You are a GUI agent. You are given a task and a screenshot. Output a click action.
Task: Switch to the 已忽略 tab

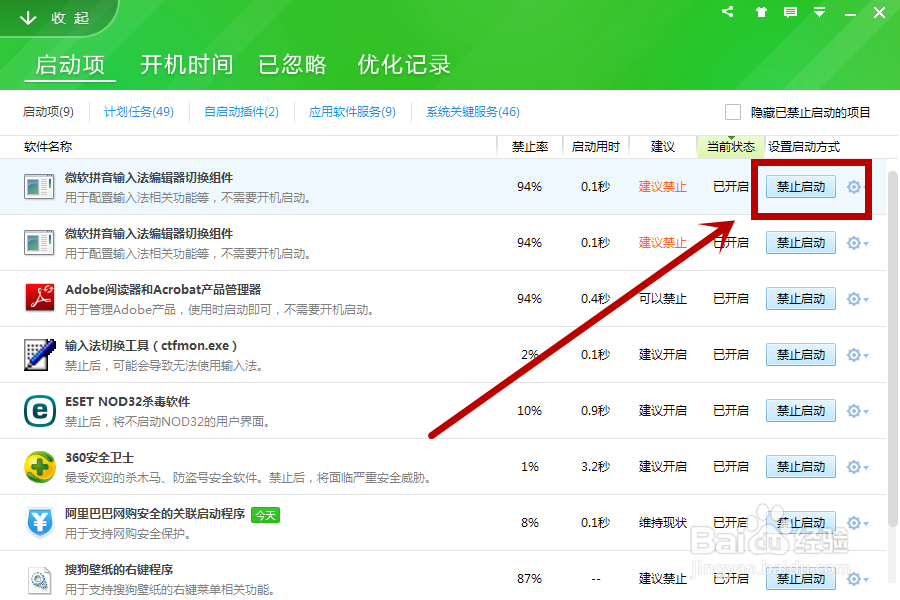[292, 65]
